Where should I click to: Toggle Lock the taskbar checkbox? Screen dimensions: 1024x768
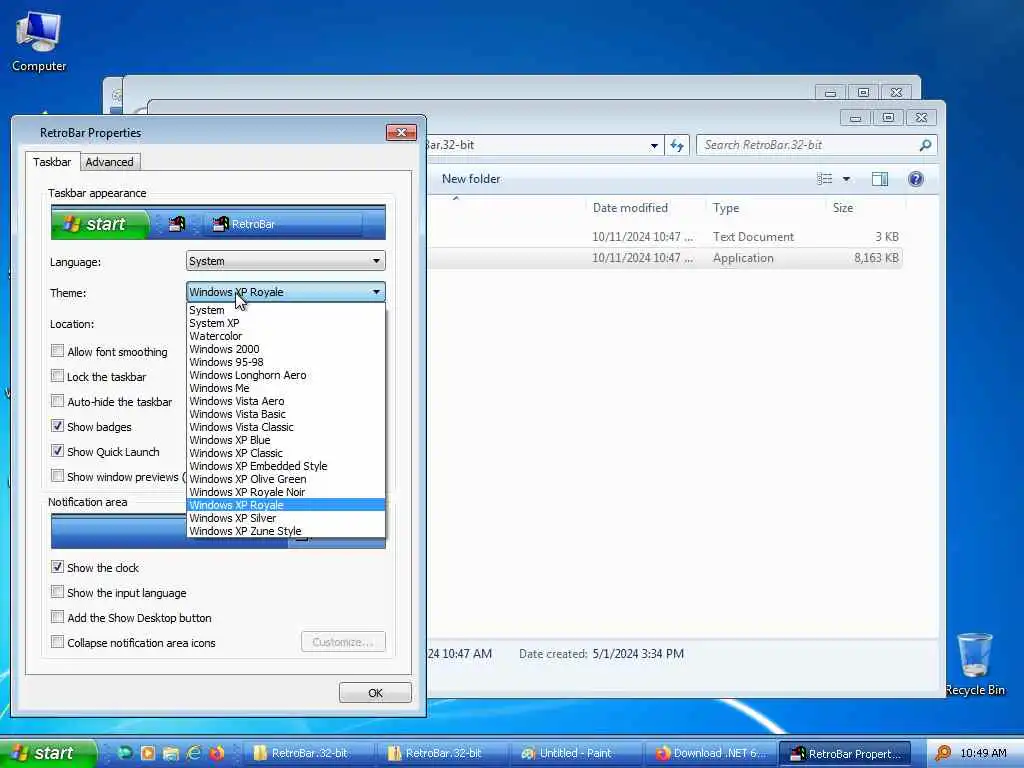click(x=57, y=376)
